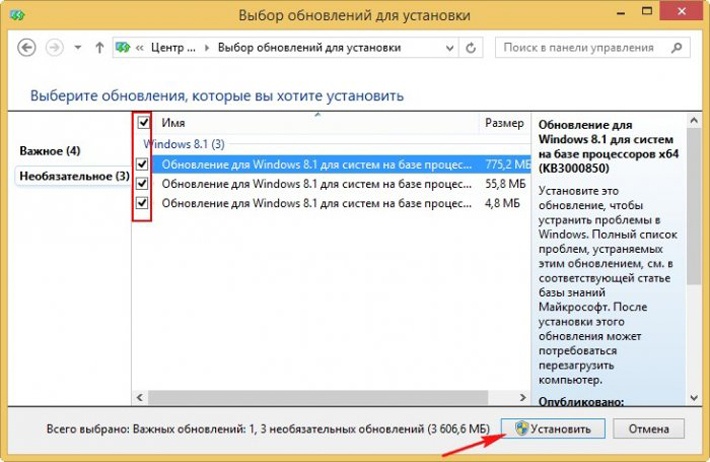Uncheck the 4,8 МБ update checkbox

[x=142, y=203]
